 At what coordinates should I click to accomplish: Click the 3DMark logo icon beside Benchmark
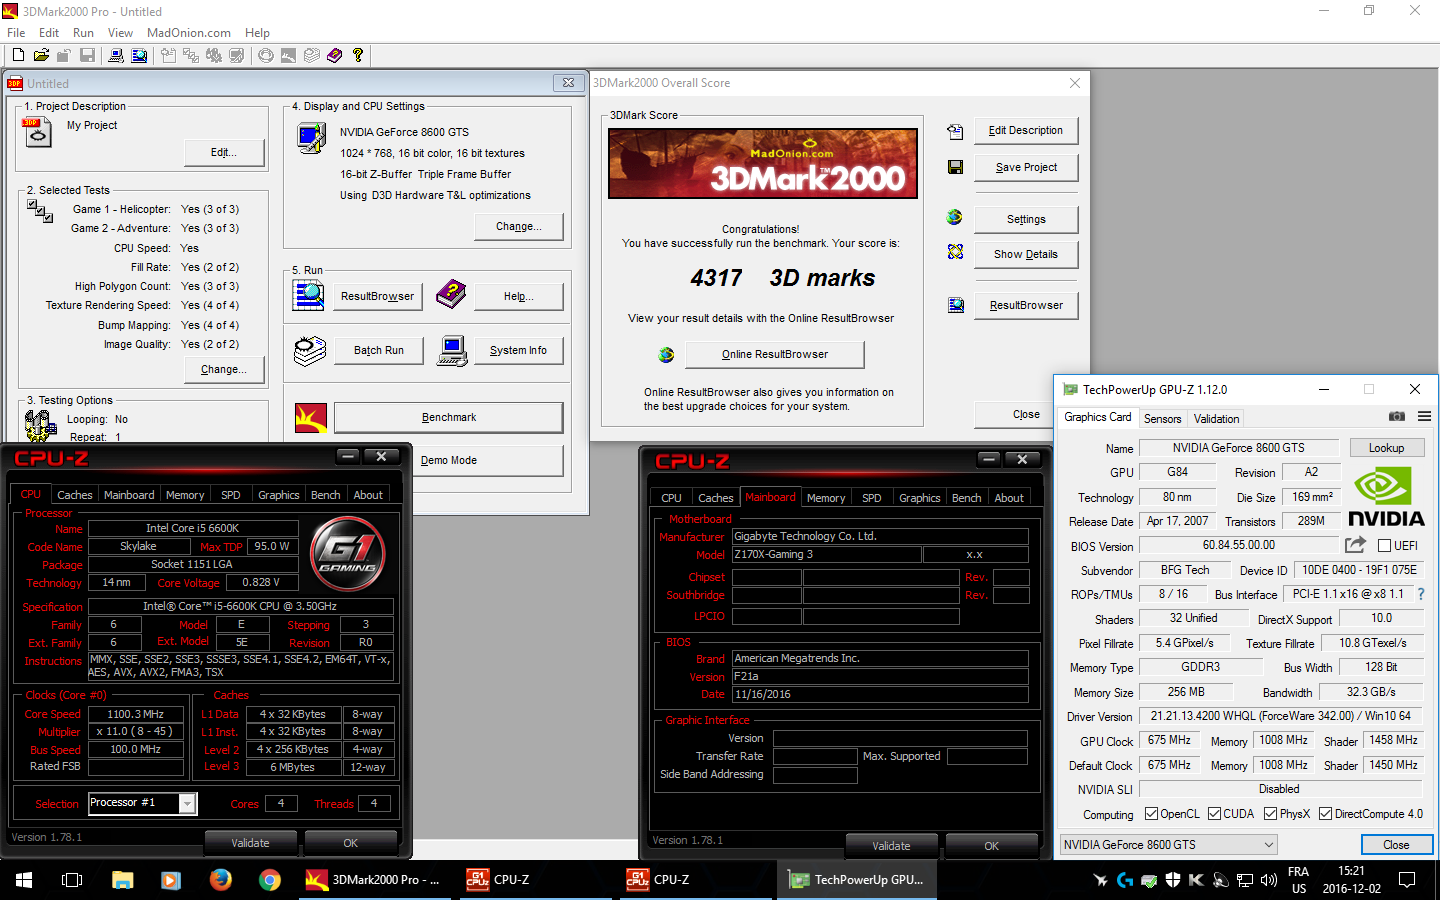coord(311,417)
